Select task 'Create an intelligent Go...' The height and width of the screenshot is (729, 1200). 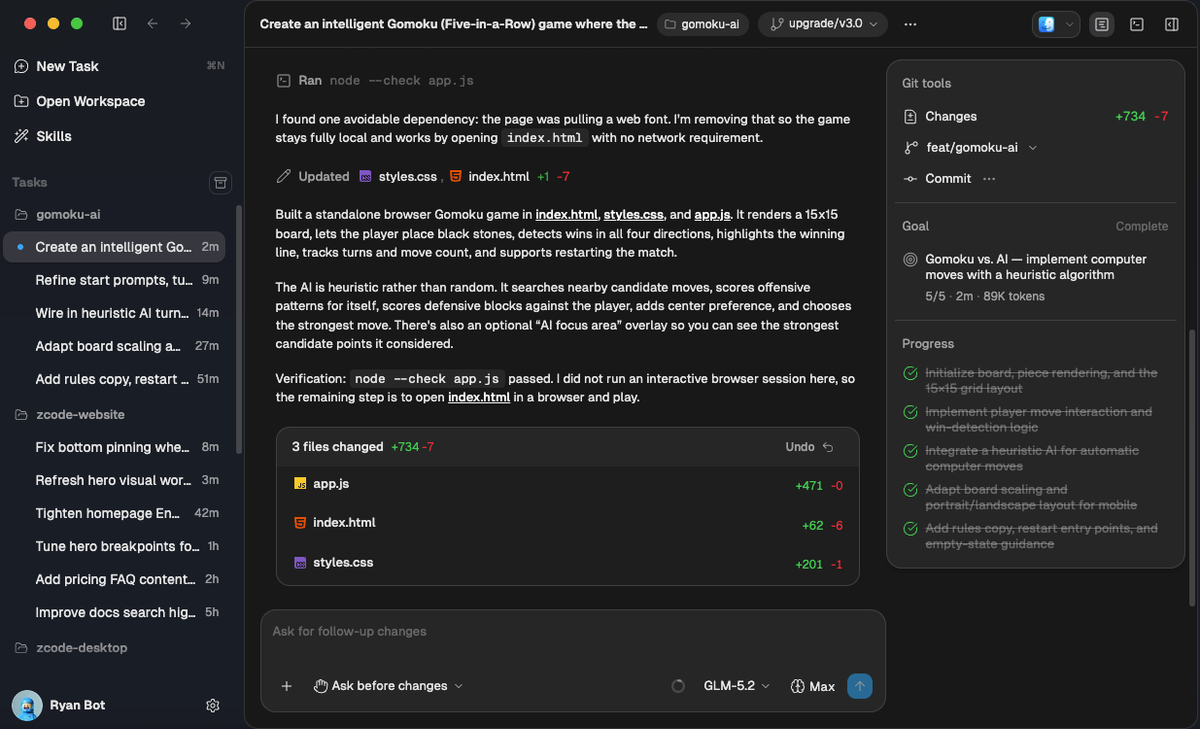point(115,247)
